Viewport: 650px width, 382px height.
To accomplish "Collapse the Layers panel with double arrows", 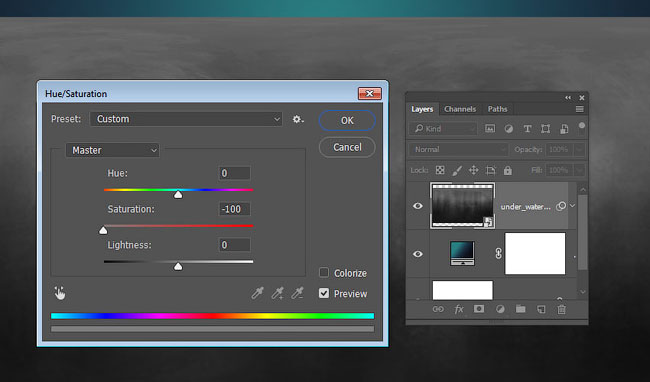I will [x=568, y=98].
